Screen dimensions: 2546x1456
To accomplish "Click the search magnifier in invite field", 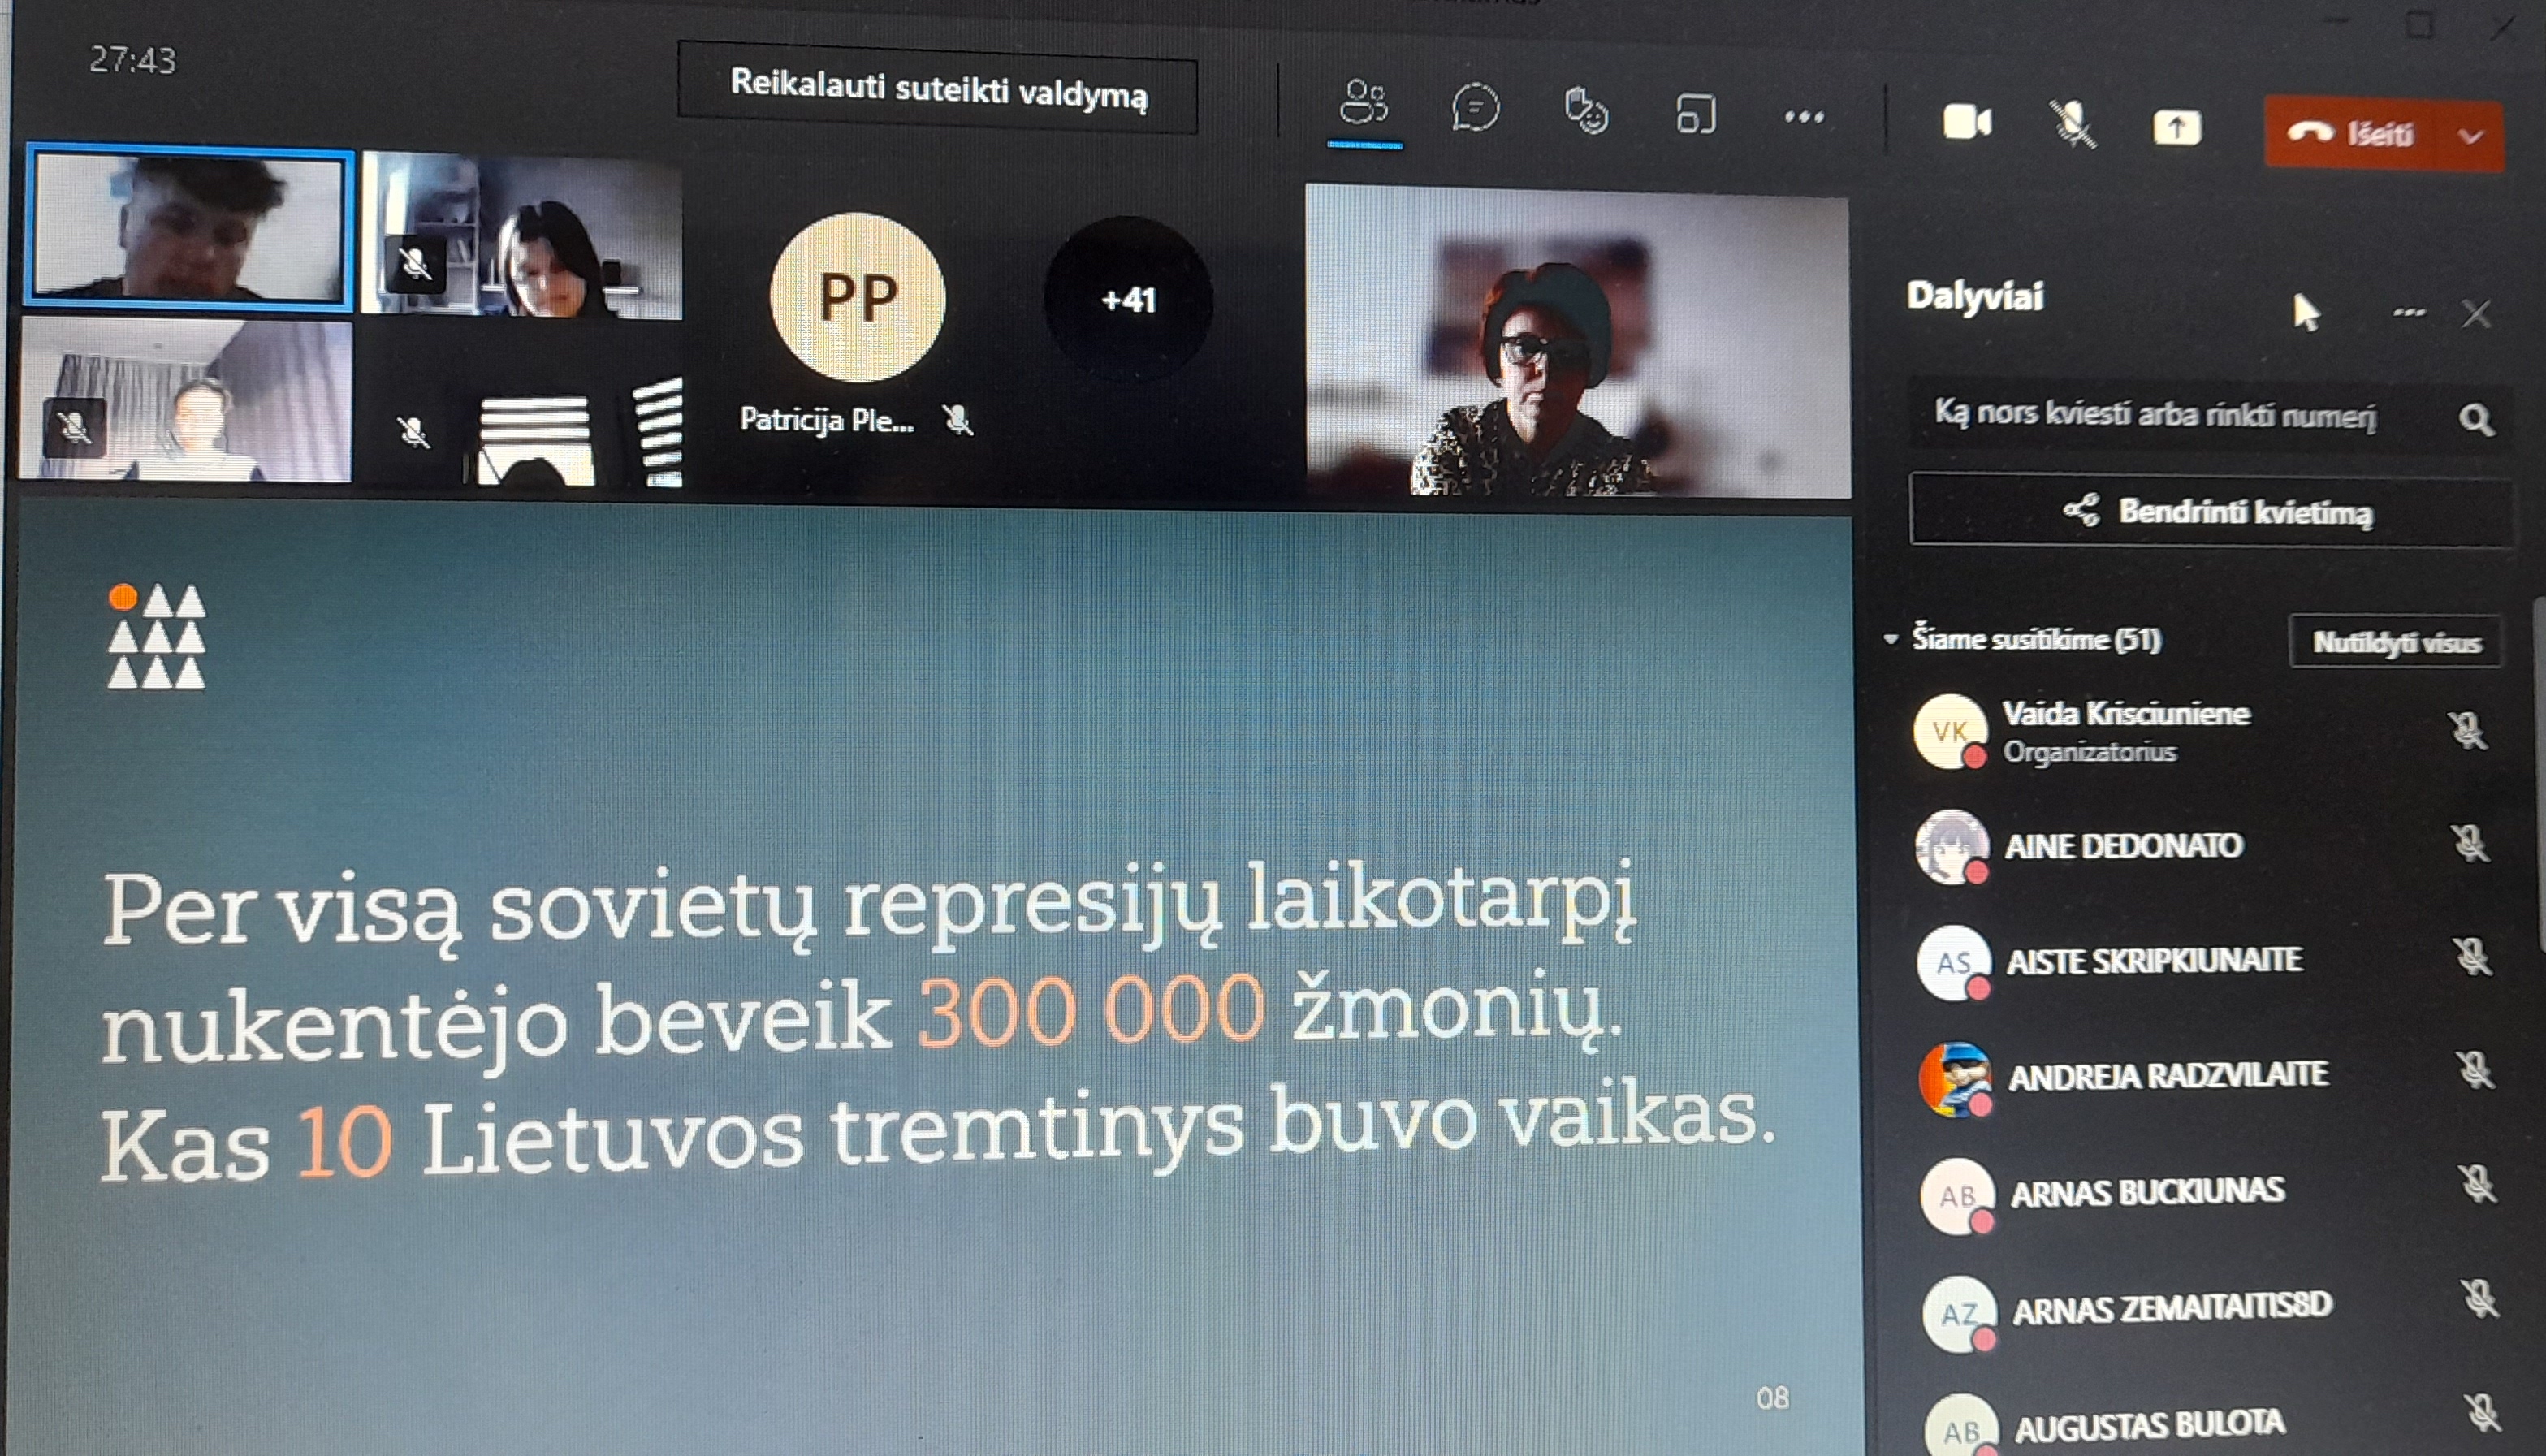I will (2475, 420).
